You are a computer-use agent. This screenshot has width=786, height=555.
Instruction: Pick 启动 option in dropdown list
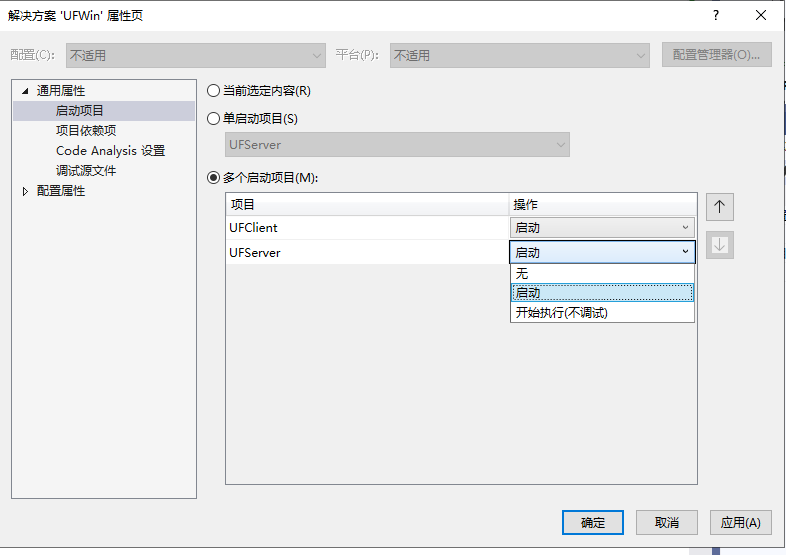pyautogui.click(x=602, y=293)
